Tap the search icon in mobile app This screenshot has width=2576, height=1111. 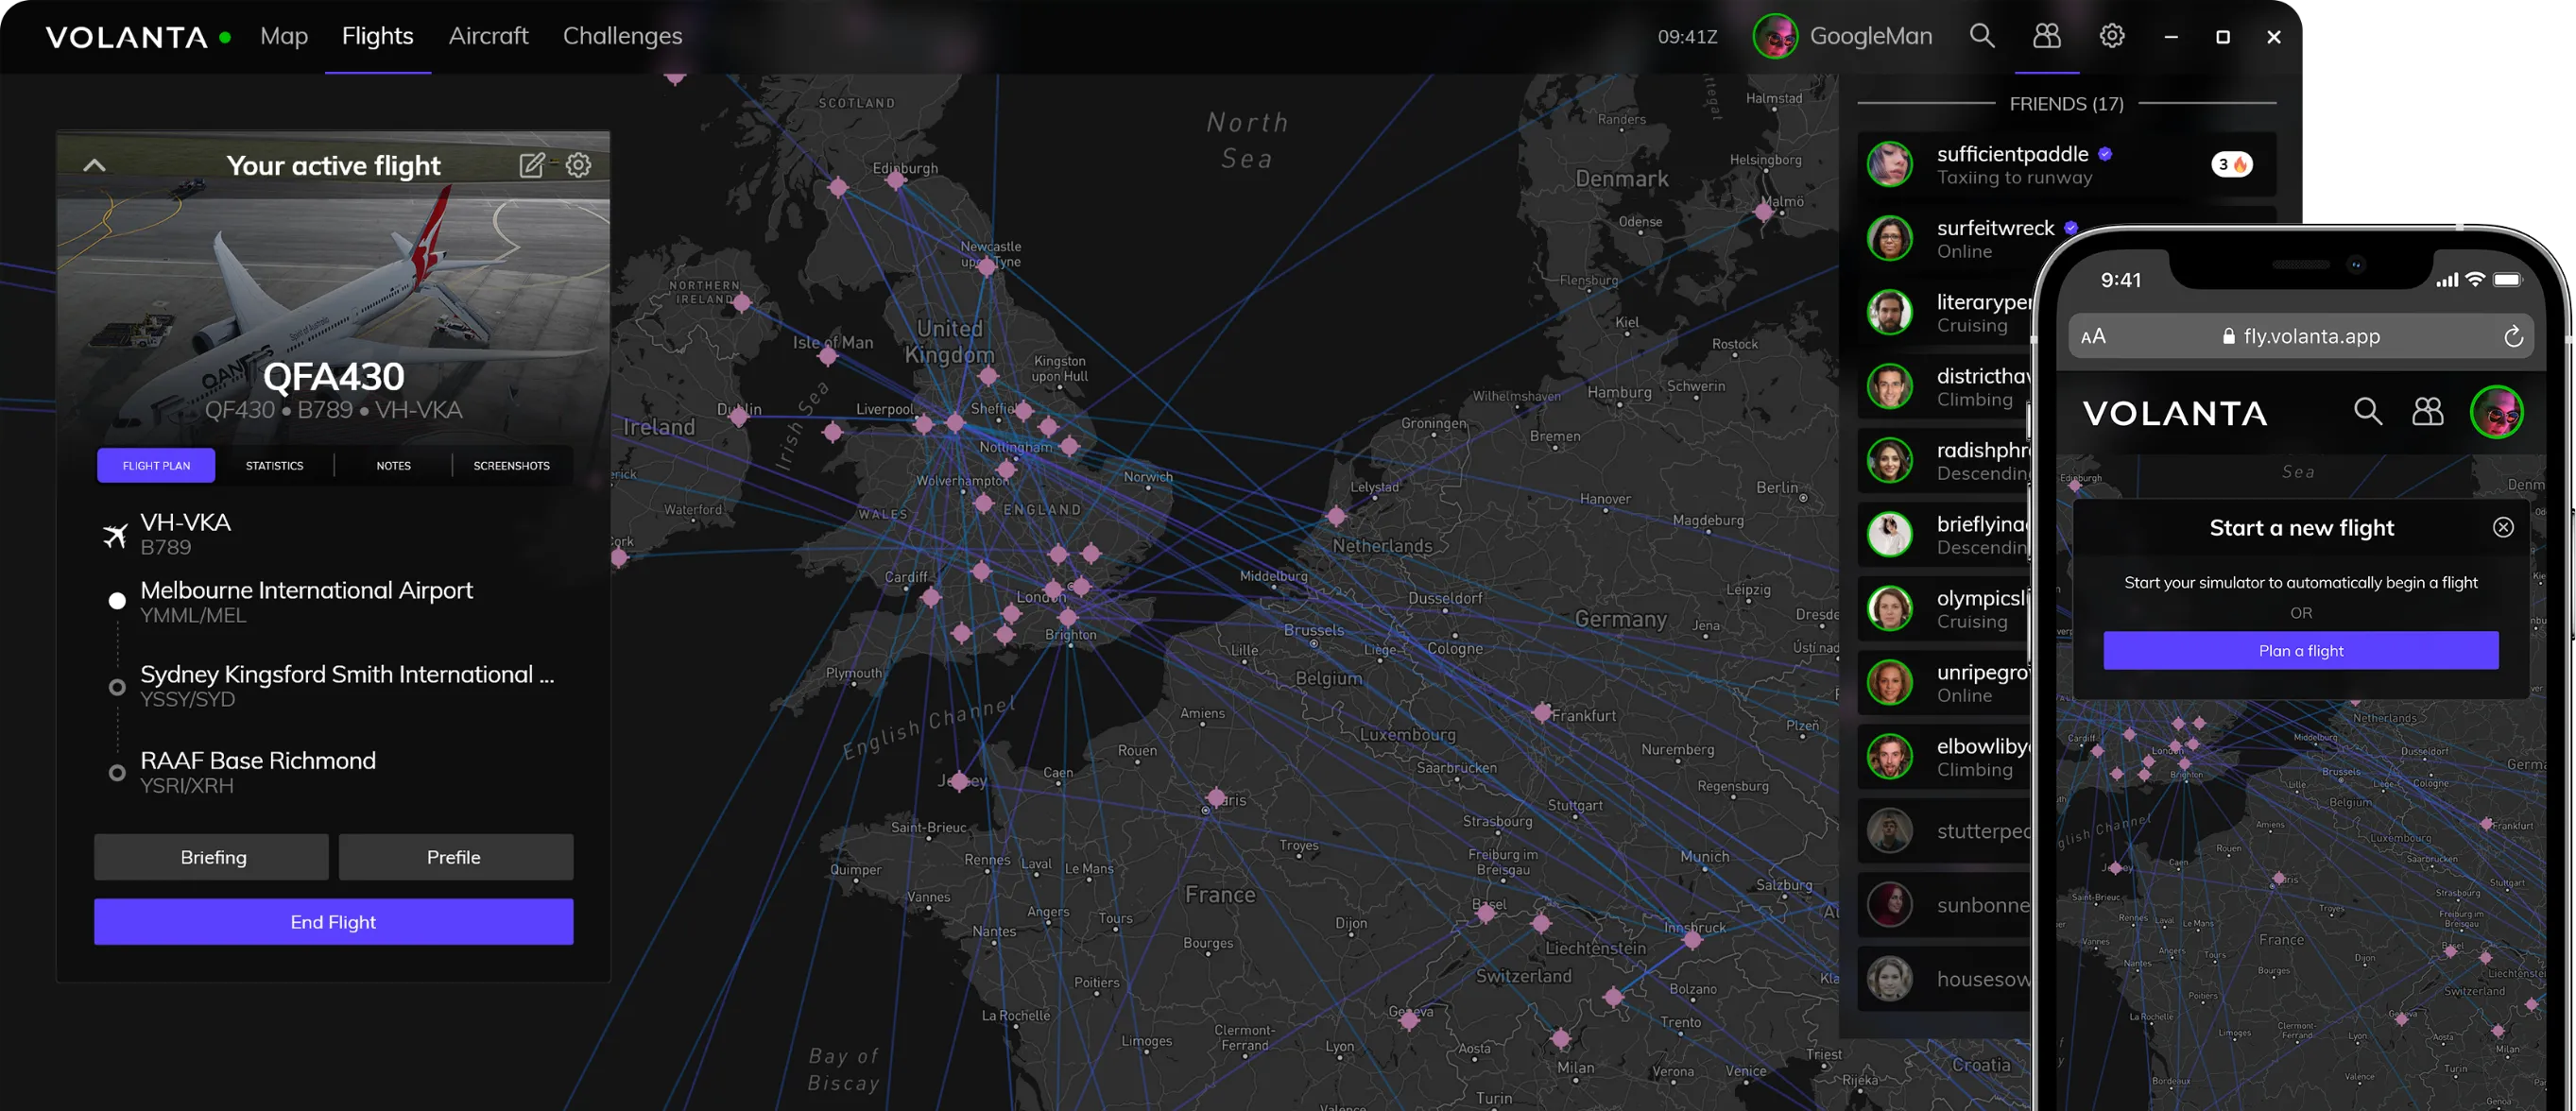click(2367, 411)
